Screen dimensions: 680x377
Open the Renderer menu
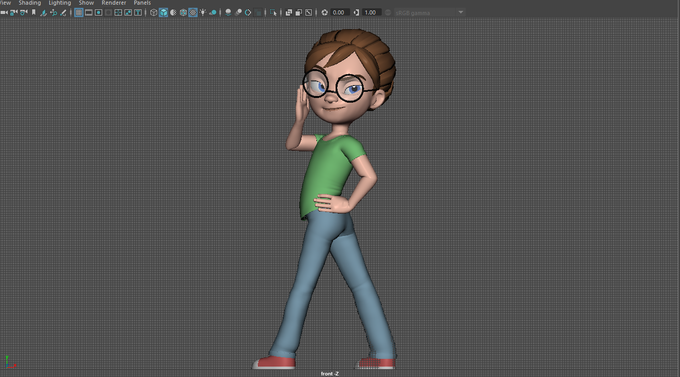[x=114, y=3]
